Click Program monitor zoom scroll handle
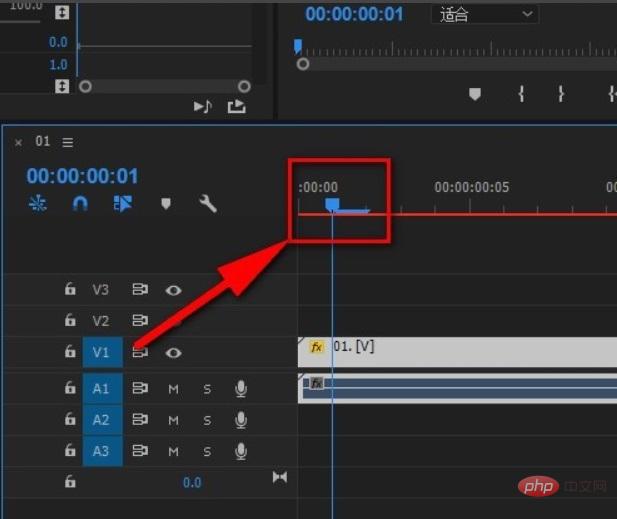The width and height of the screenshot is (617, 519). click(303, 64)
